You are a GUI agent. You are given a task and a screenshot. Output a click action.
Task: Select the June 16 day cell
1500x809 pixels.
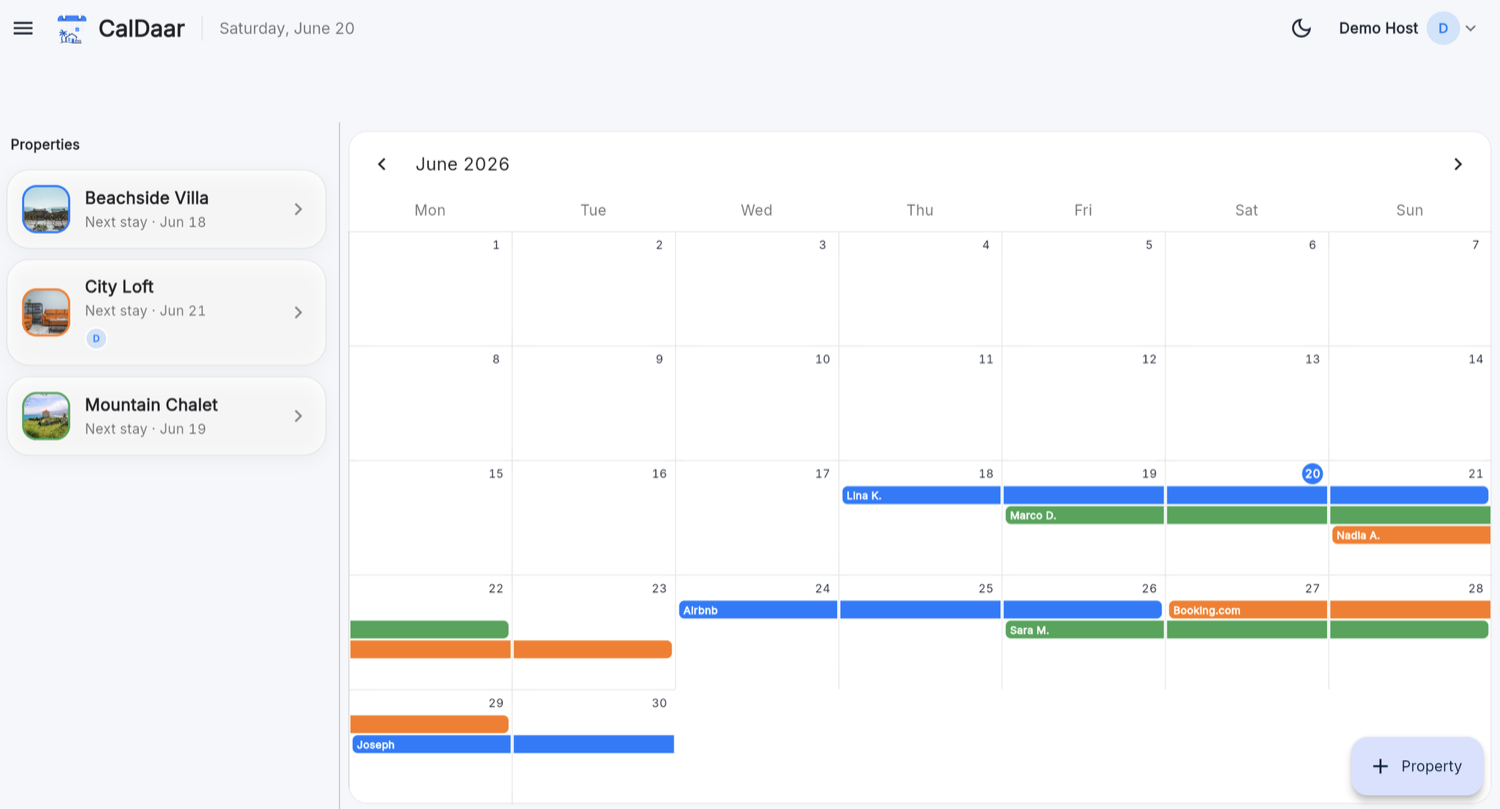(x=594, y=518)
